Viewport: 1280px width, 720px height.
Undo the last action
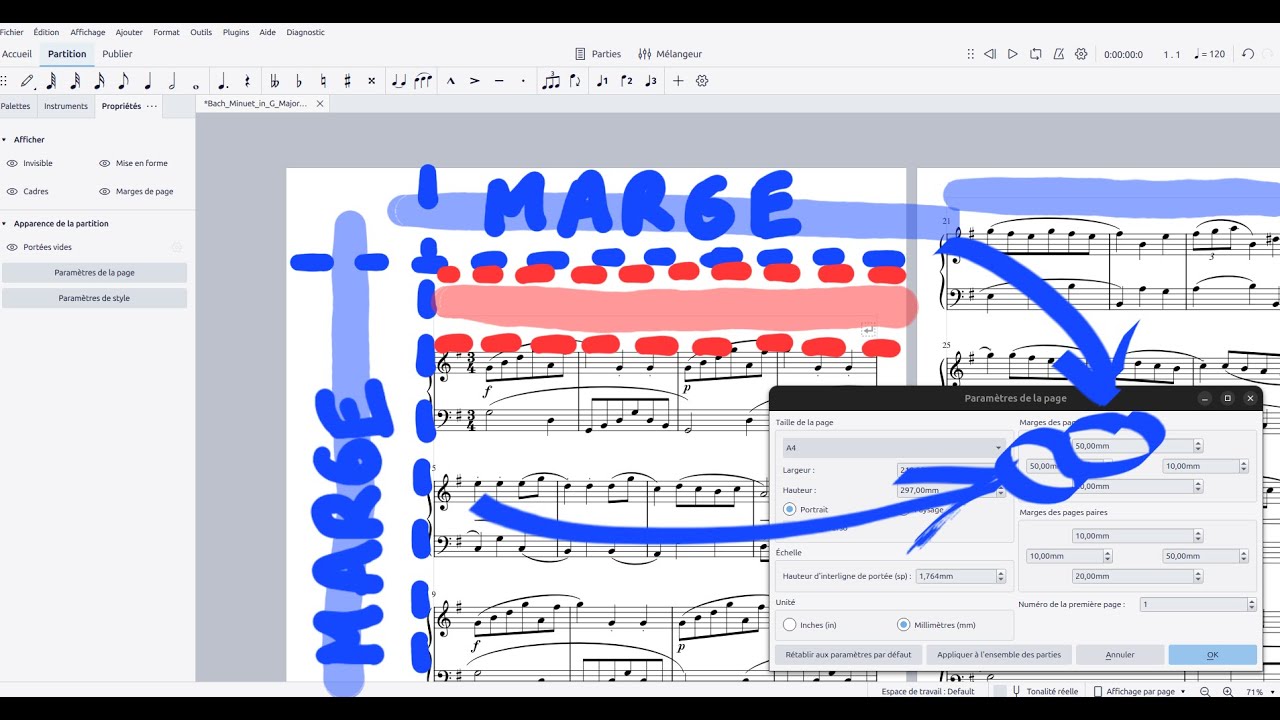1248,54
